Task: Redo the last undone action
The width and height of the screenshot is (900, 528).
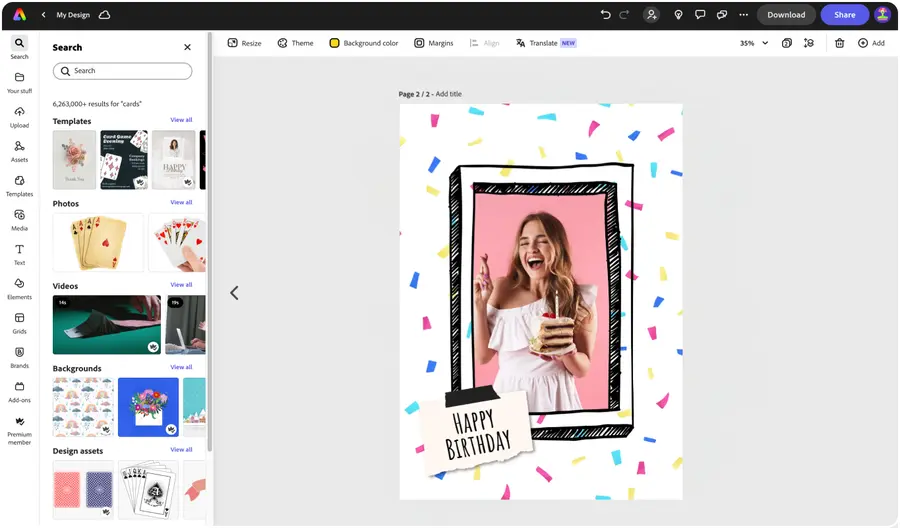Action: pos(624,15)
